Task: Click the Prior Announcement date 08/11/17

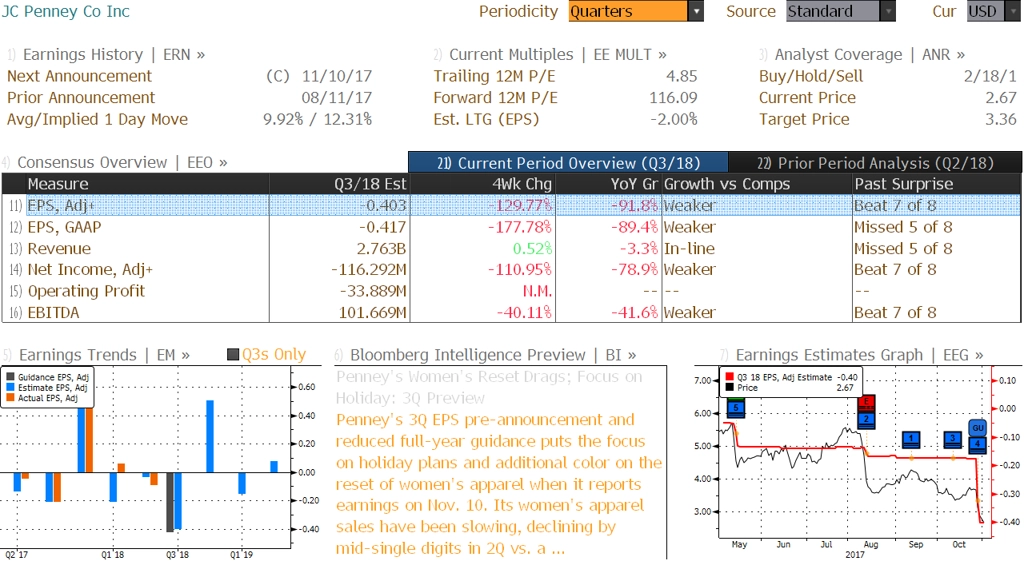Action: pos(336,97)
